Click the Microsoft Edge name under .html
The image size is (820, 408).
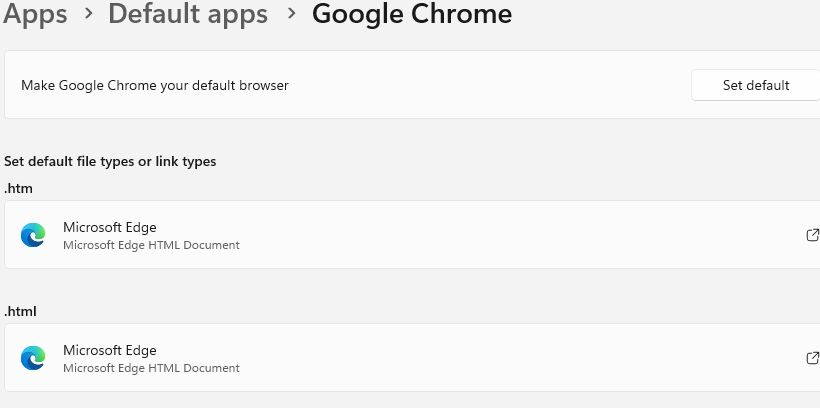pyautogui.click(x=110, y=350)
